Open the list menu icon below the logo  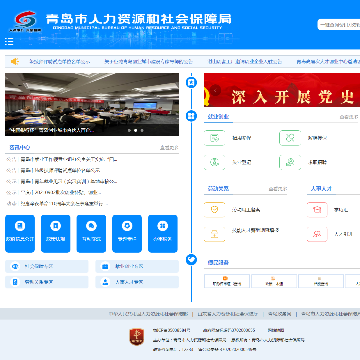(9, 41)
